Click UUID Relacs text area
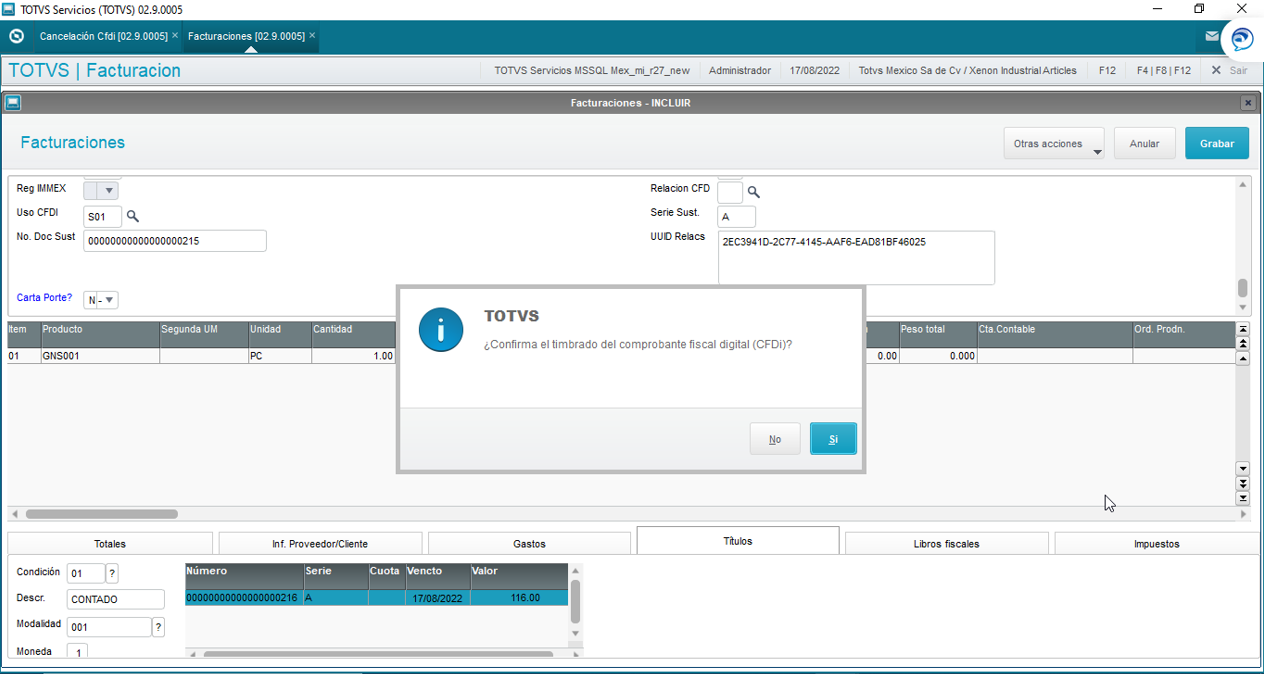The image size is (1264, 674). 856,258
